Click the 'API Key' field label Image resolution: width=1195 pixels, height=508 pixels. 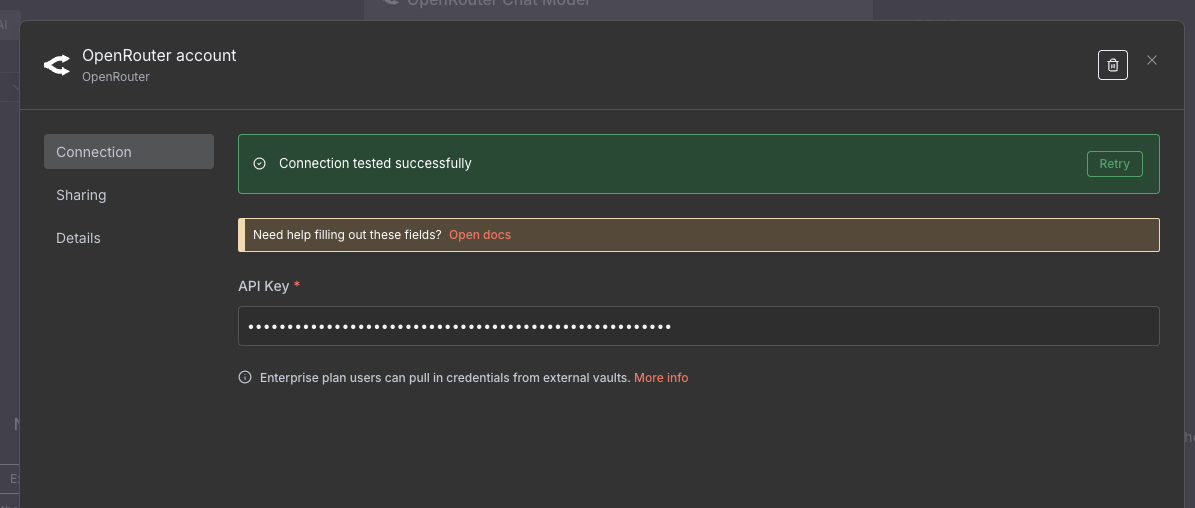(x=264, y=286)
